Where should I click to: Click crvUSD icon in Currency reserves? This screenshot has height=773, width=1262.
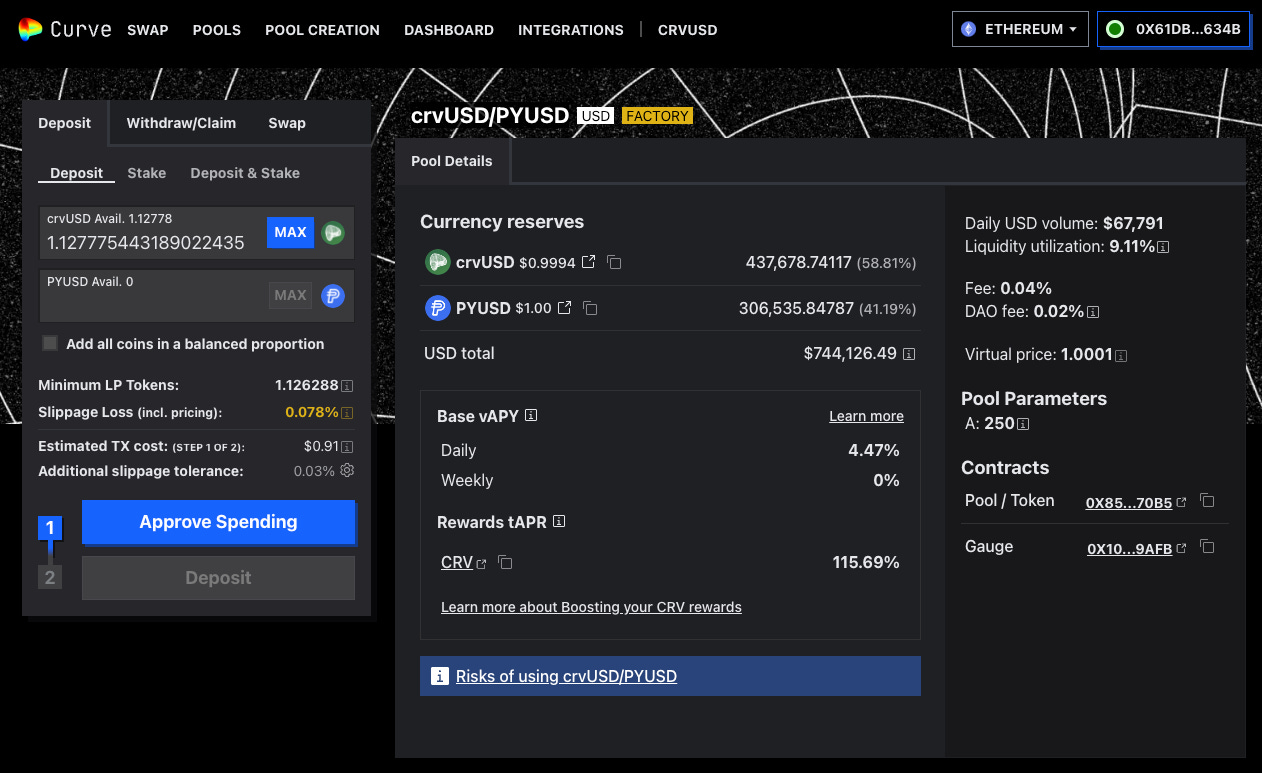tap(437, 262)
